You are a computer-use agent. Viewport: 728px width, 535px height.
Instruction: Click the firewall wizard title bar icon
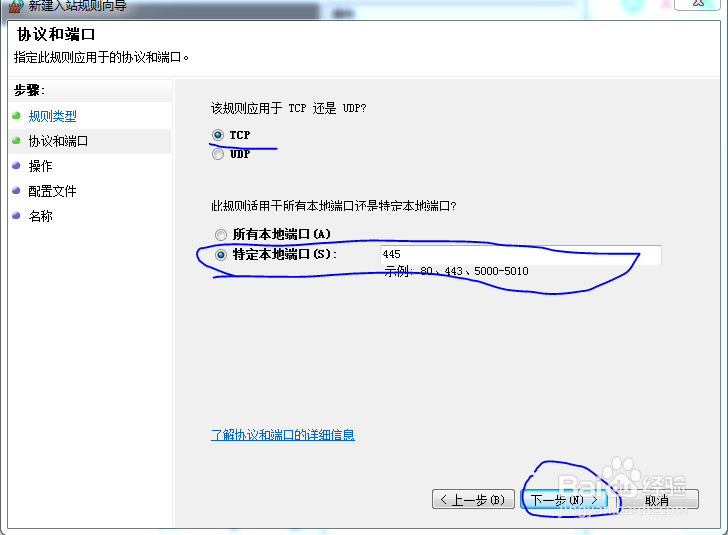click(16, 6)
